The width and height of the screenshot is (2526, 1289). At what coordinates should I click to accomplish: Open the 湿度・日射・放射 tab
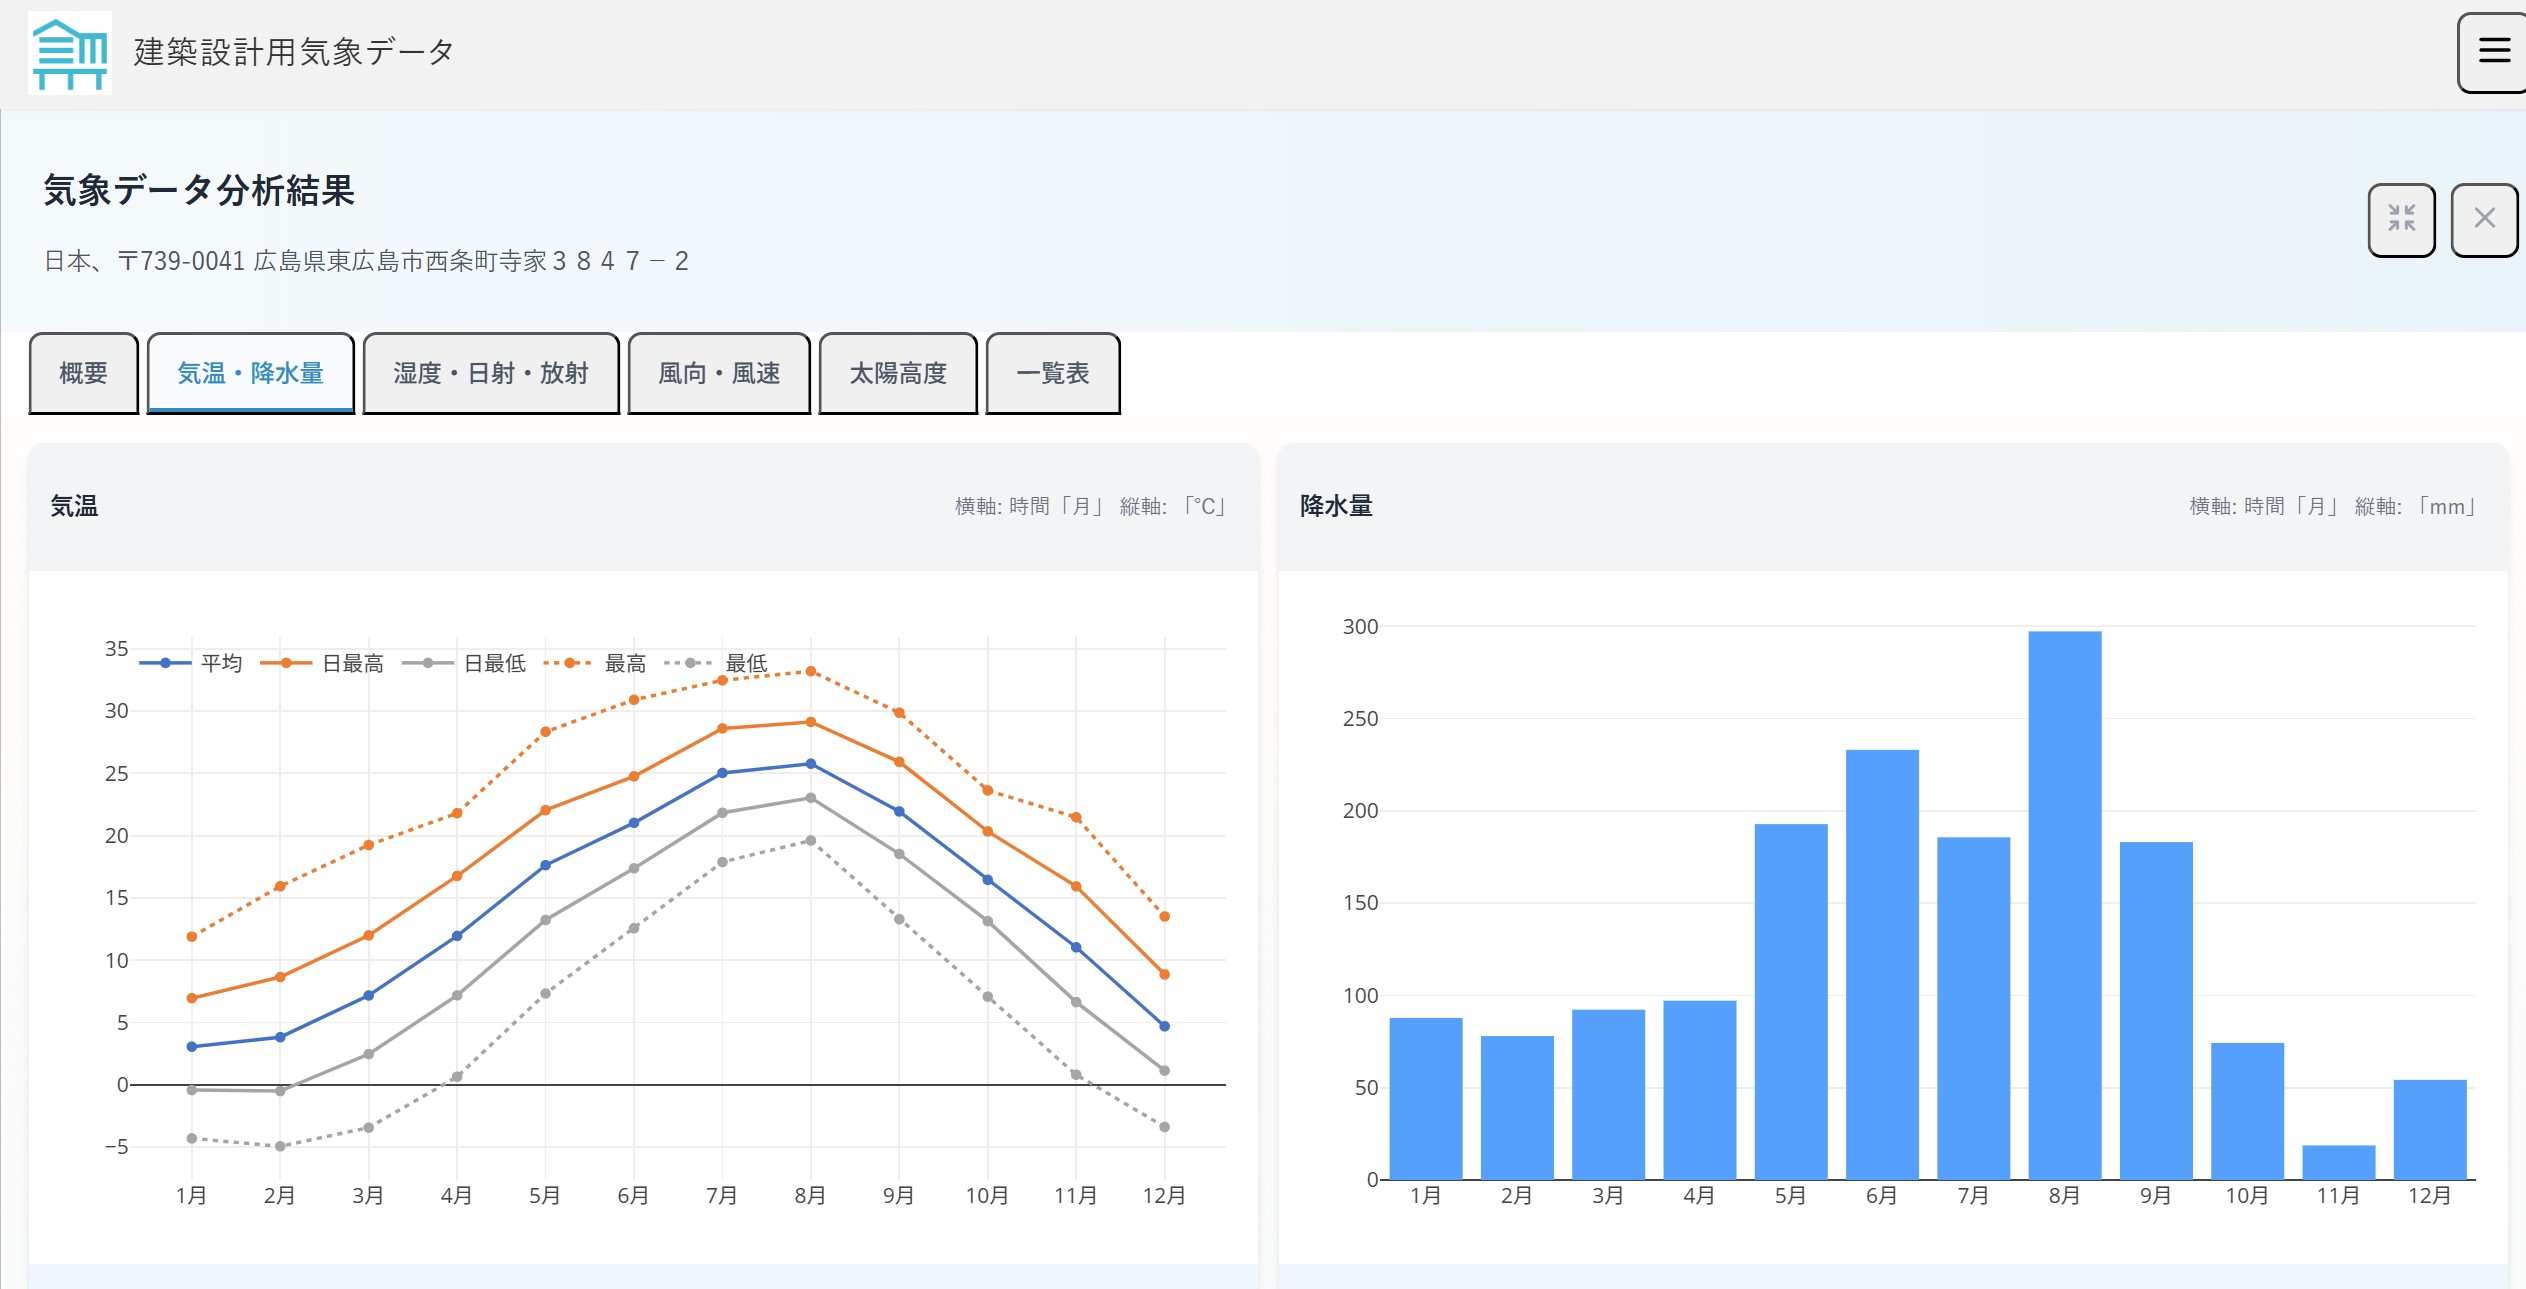(x=490, y=373)
